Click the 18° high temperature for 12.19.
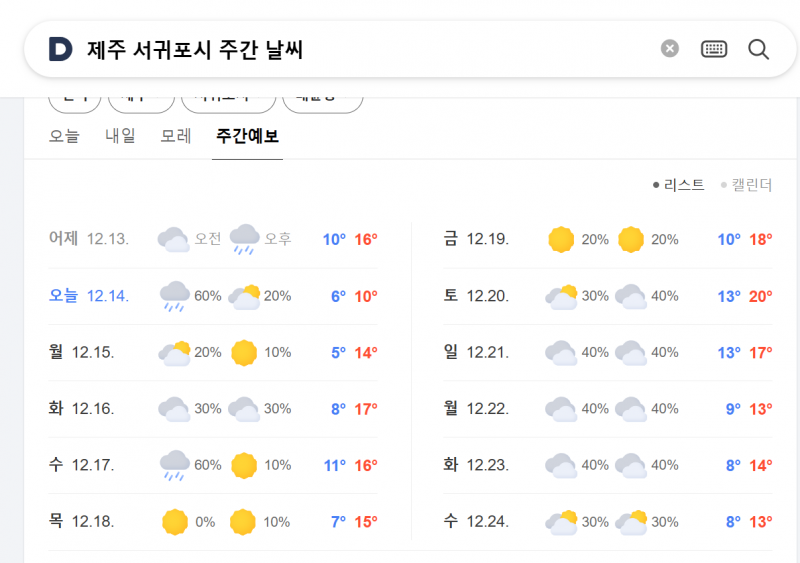The image size is (800, 563). pos(760,239)
